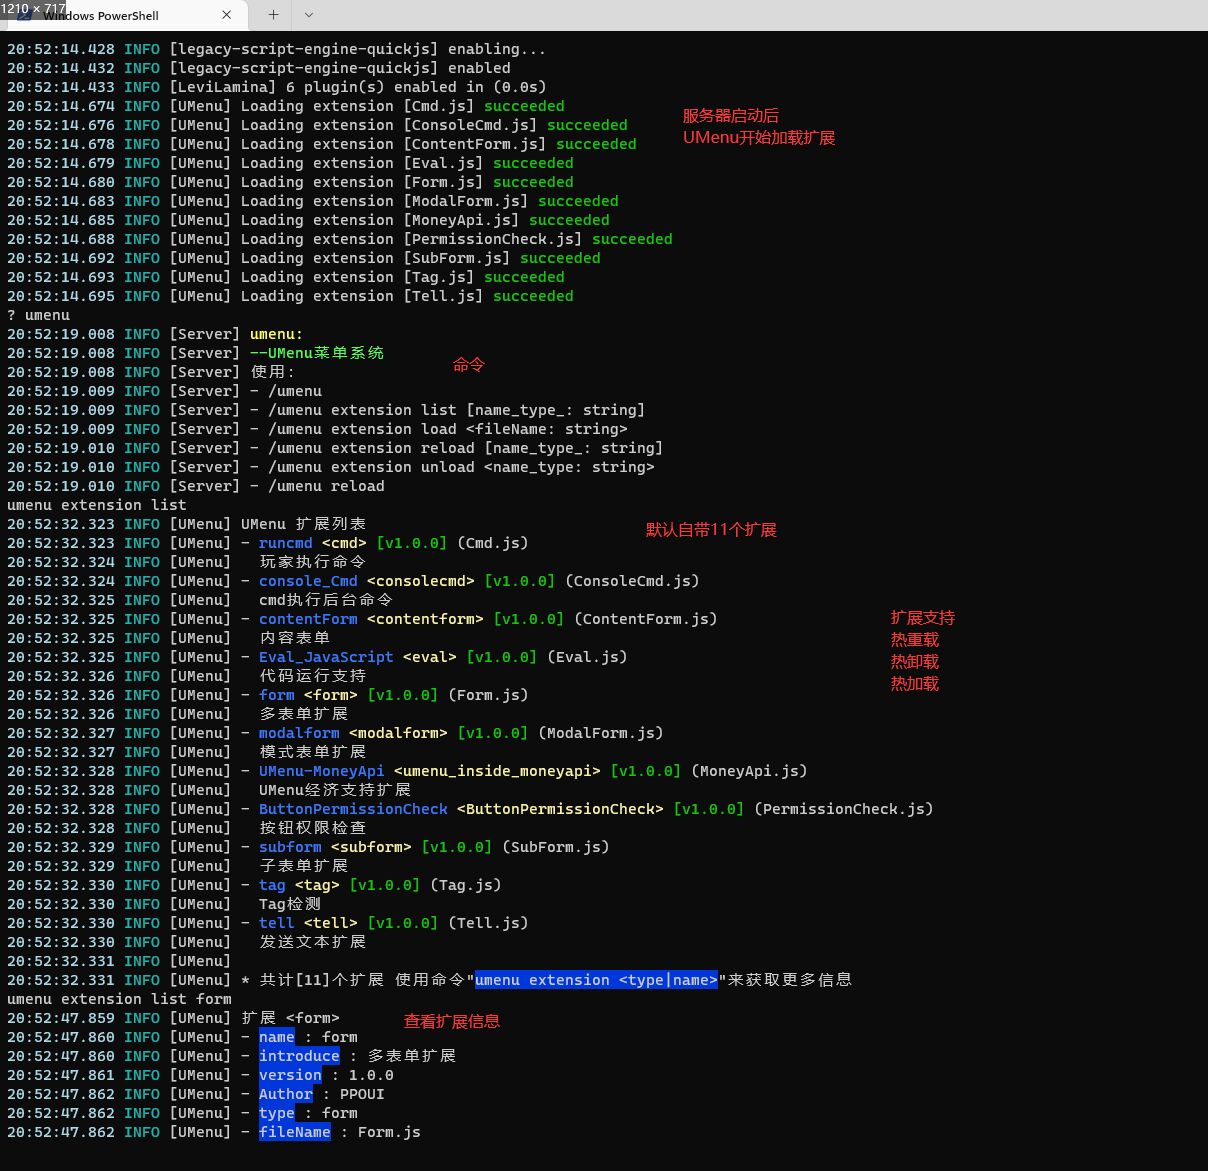Click the blue 'contentForm' extension name
This screenshot has height=1171, width=1208.
coord(308,619)
